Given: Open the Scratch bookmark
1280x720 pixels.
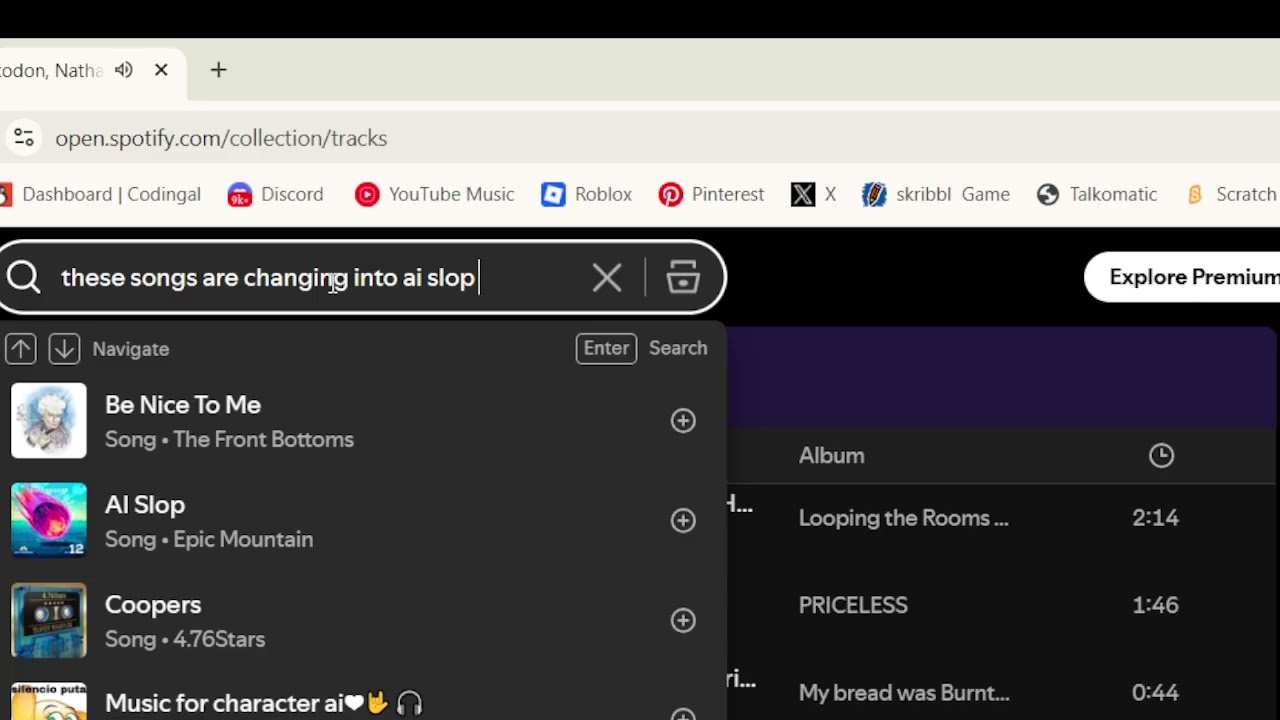Looking at the screenshot, I should (1231, 194).
